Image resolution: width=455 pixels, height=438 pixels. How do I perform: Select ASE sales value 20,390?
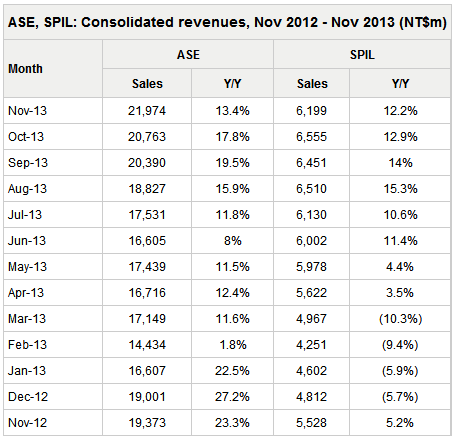(x=147, y=162)
